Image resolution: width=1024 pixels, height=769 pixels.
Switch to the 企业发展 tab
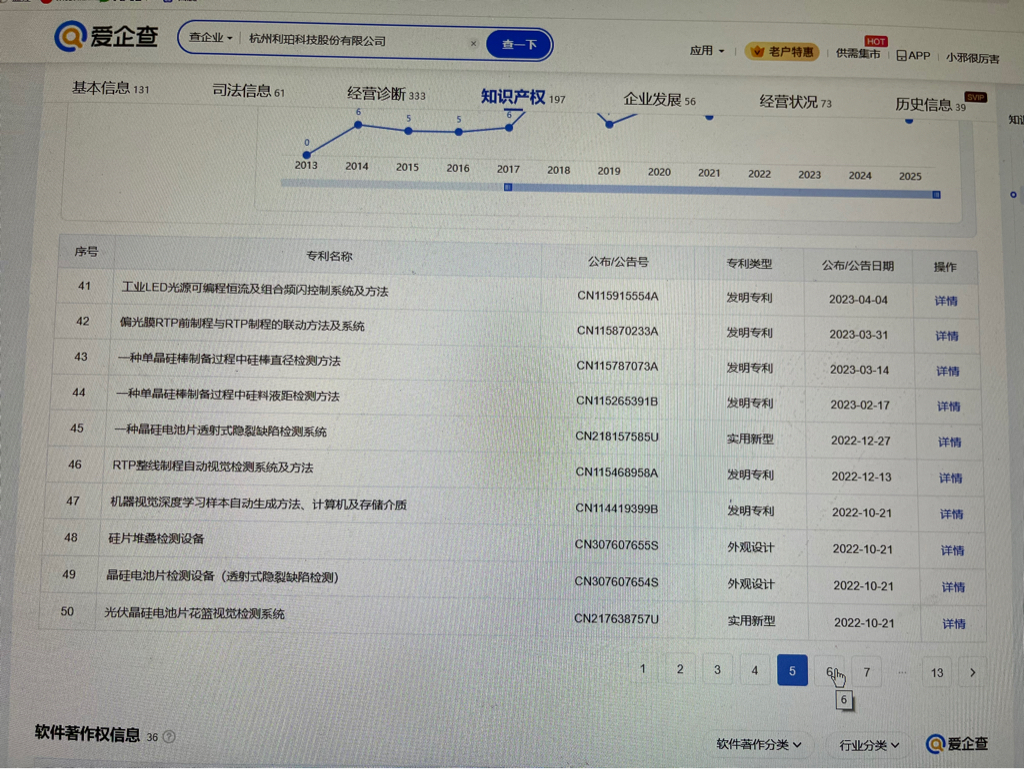[659, 100]
